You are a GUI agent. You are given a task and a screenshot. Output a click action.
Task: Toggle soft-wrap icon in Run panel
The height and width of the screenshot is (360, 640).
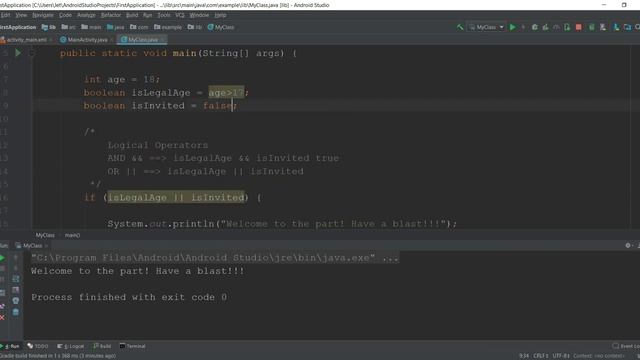tap(16, 279)
